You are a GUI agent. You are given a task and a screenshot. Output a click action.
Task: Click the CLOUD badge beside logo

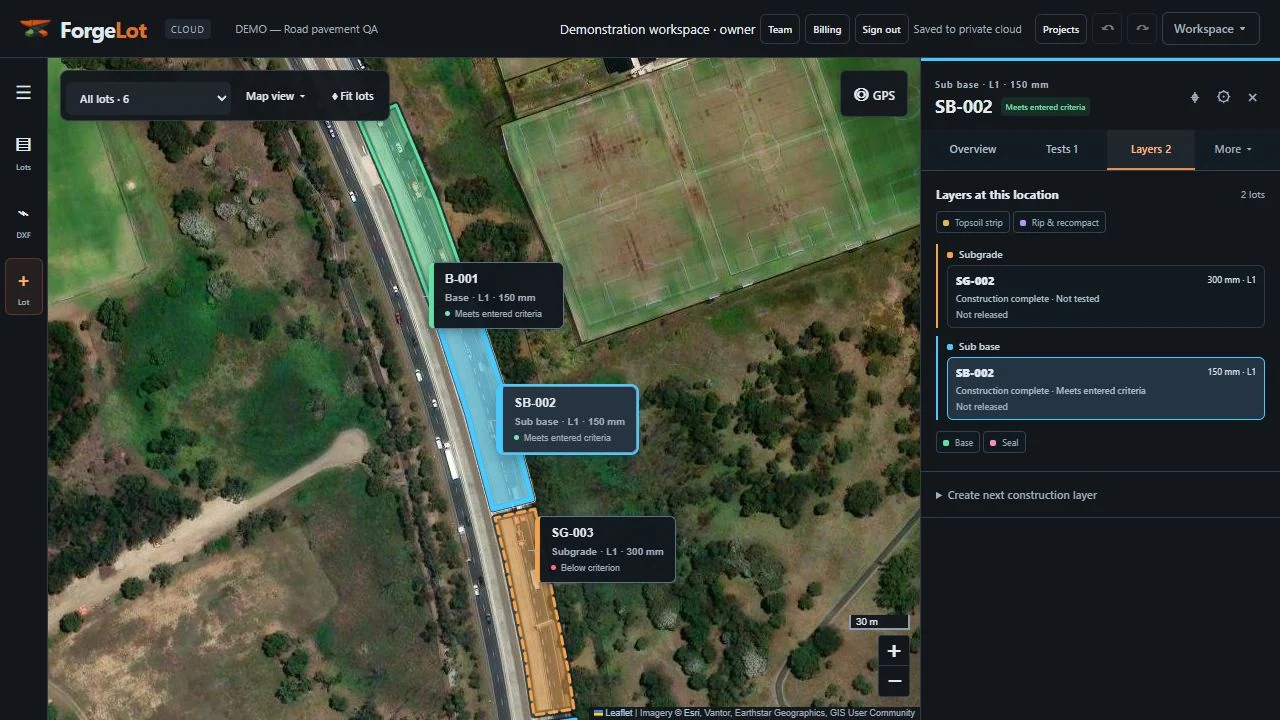[x=187, y=30]
